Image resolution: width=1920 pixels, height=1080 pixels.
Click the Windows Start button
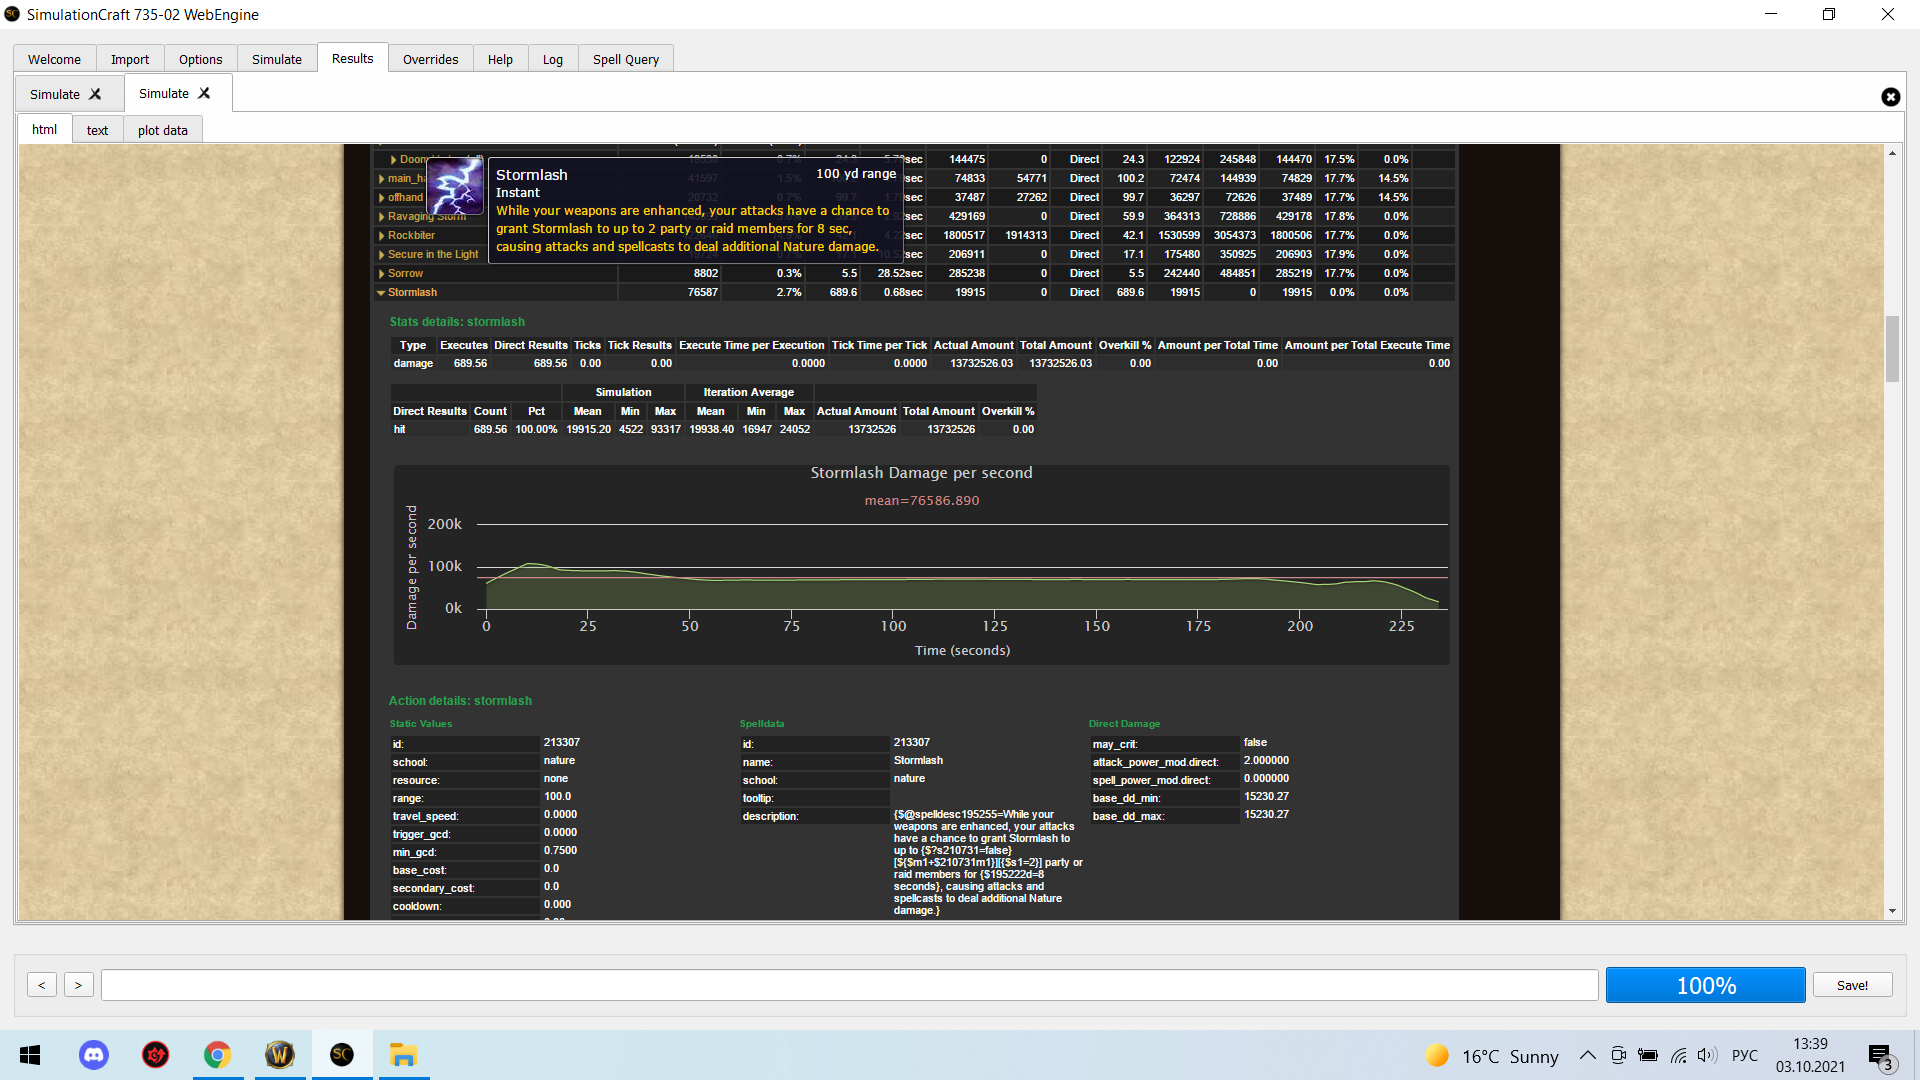pyautogui.click(x=30, y=1055)
